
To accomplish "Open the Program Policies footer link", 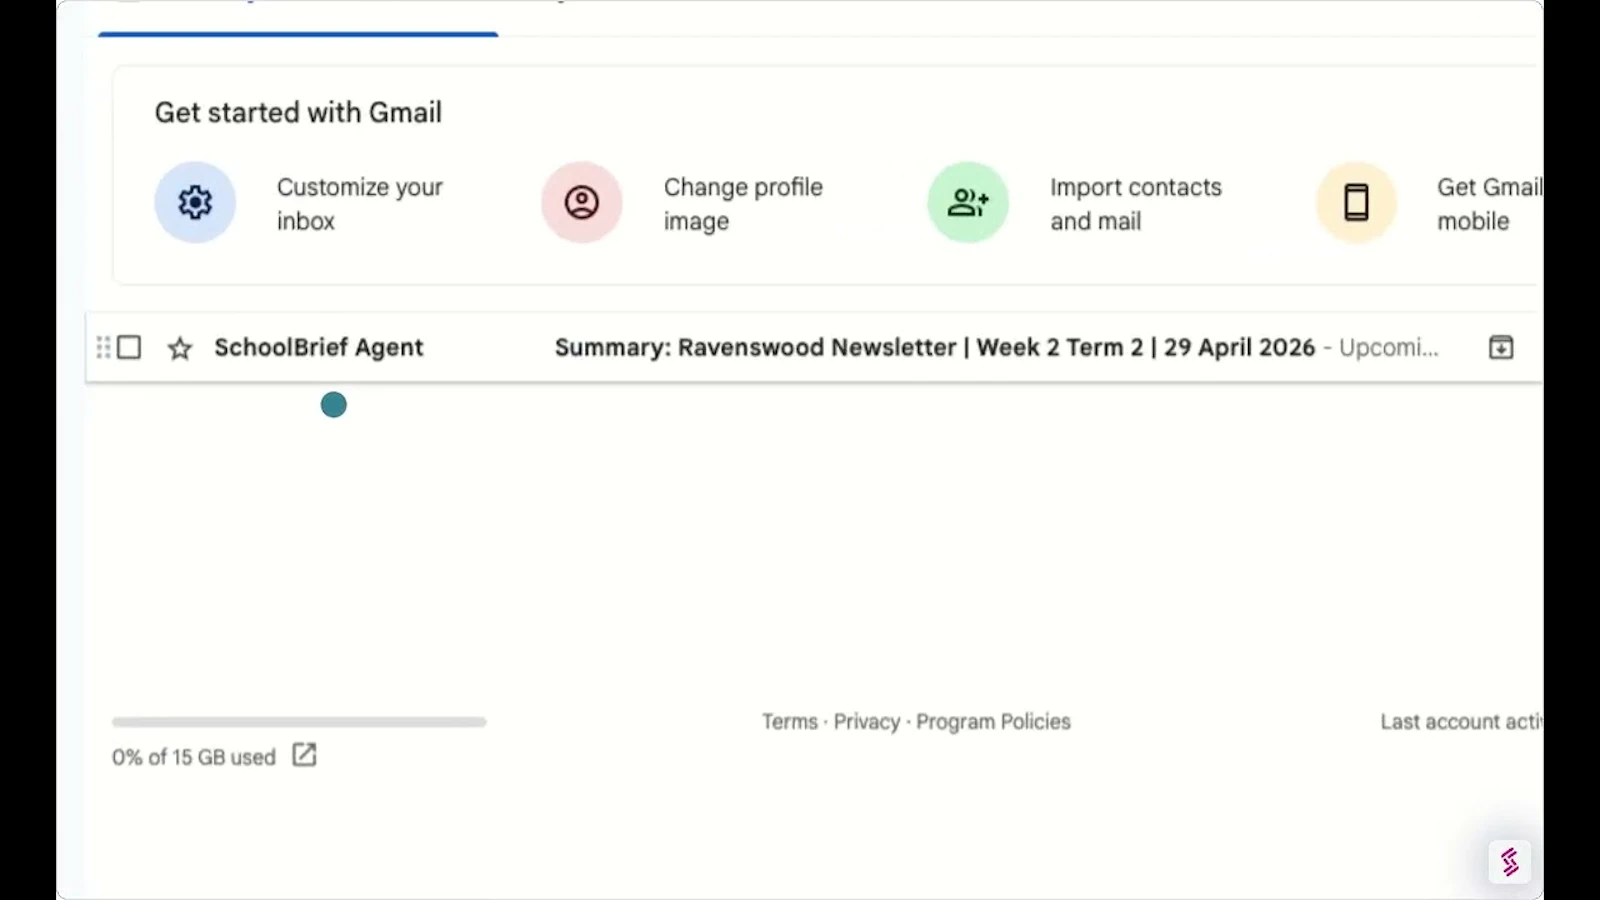I will pos(993,721).
